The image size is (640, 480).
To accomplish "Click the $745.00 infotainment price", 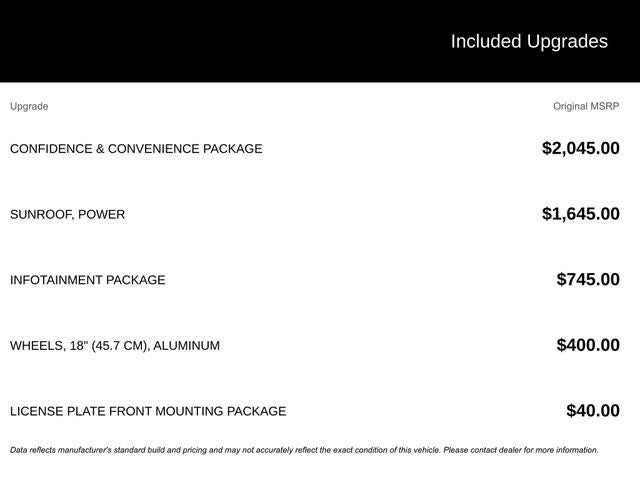I will tap(588, 279).
